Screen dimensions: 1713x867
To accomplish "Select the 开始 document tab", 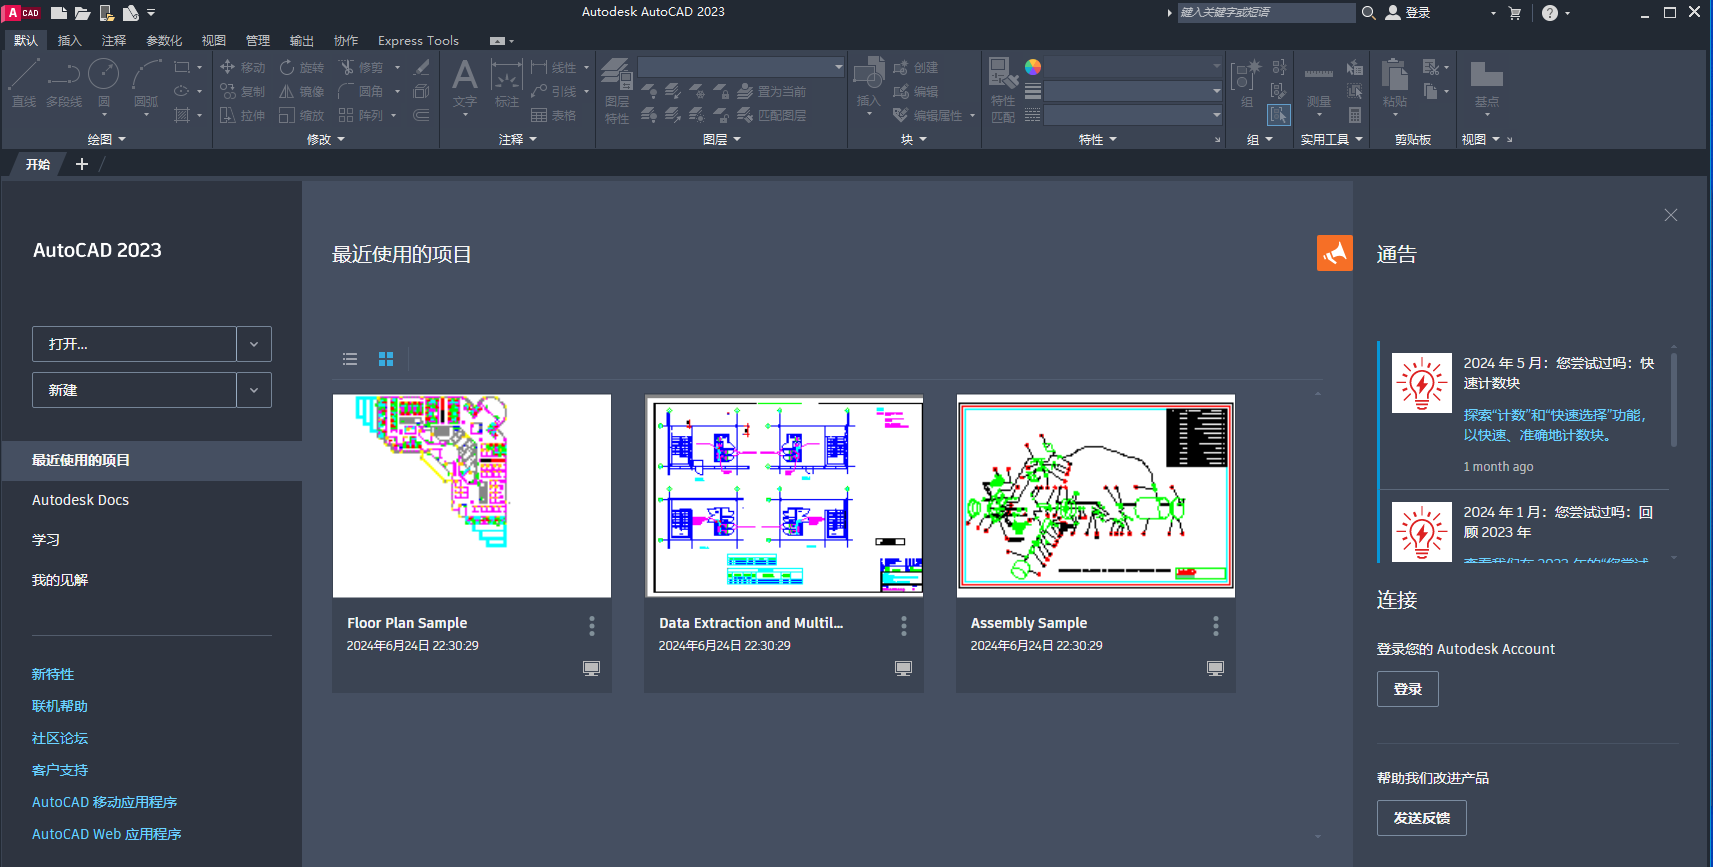I will click(x=38, y=164).
